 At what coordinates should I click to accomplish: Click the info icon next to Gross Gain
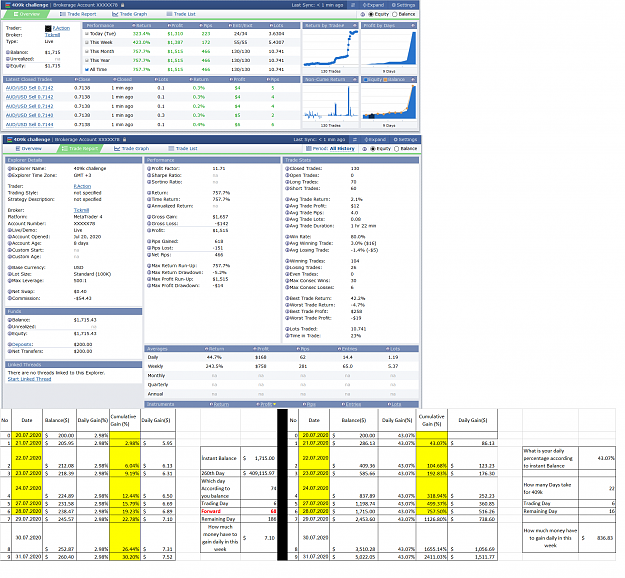pos(149,217)
